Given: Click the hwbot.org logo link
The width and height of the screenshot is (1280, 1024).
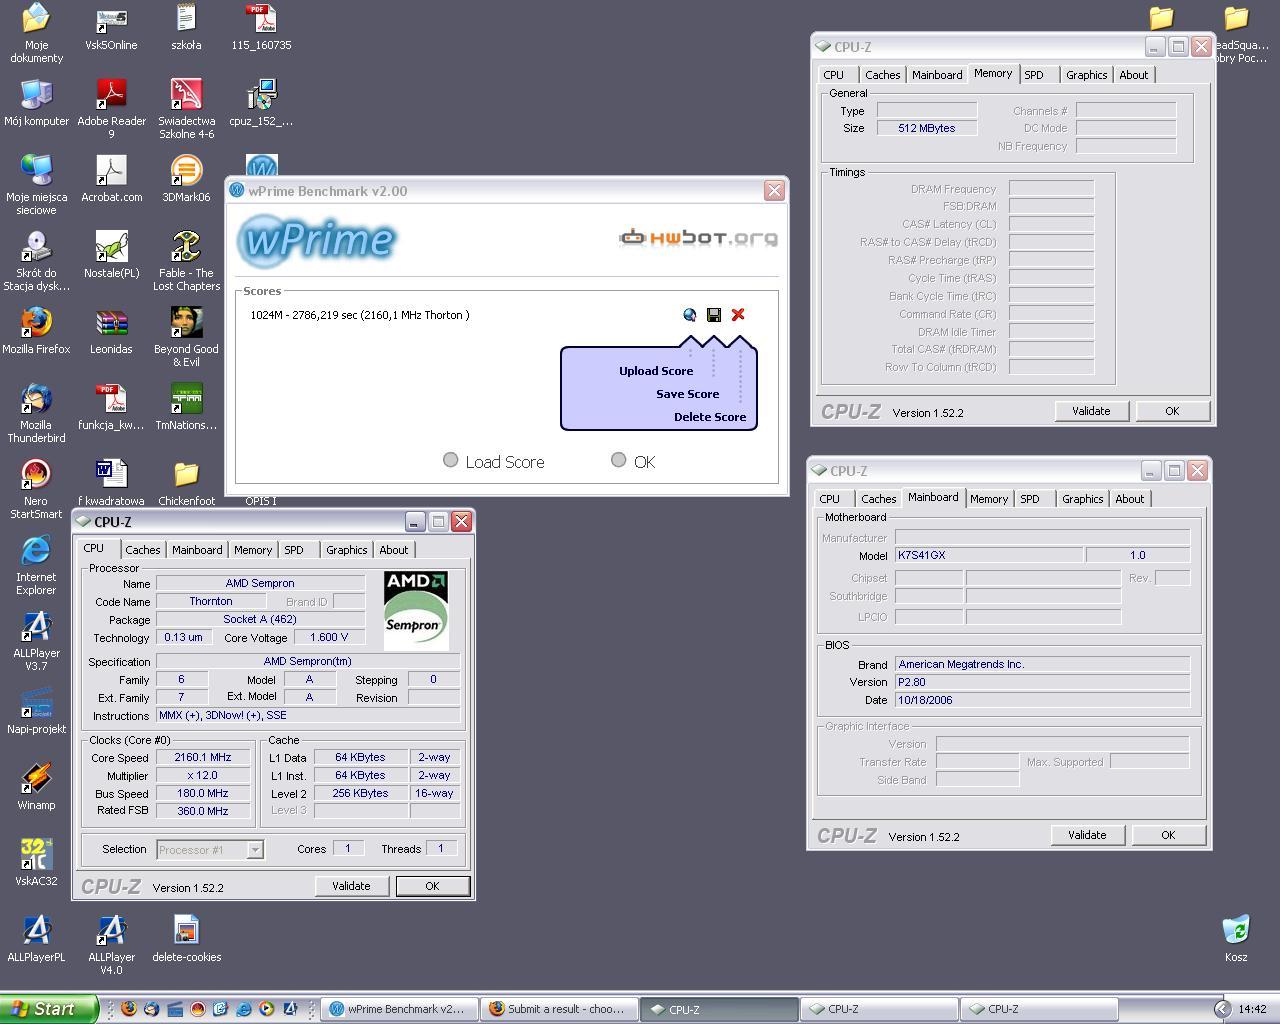Looking at the screenshot, I should coord(698,238).
